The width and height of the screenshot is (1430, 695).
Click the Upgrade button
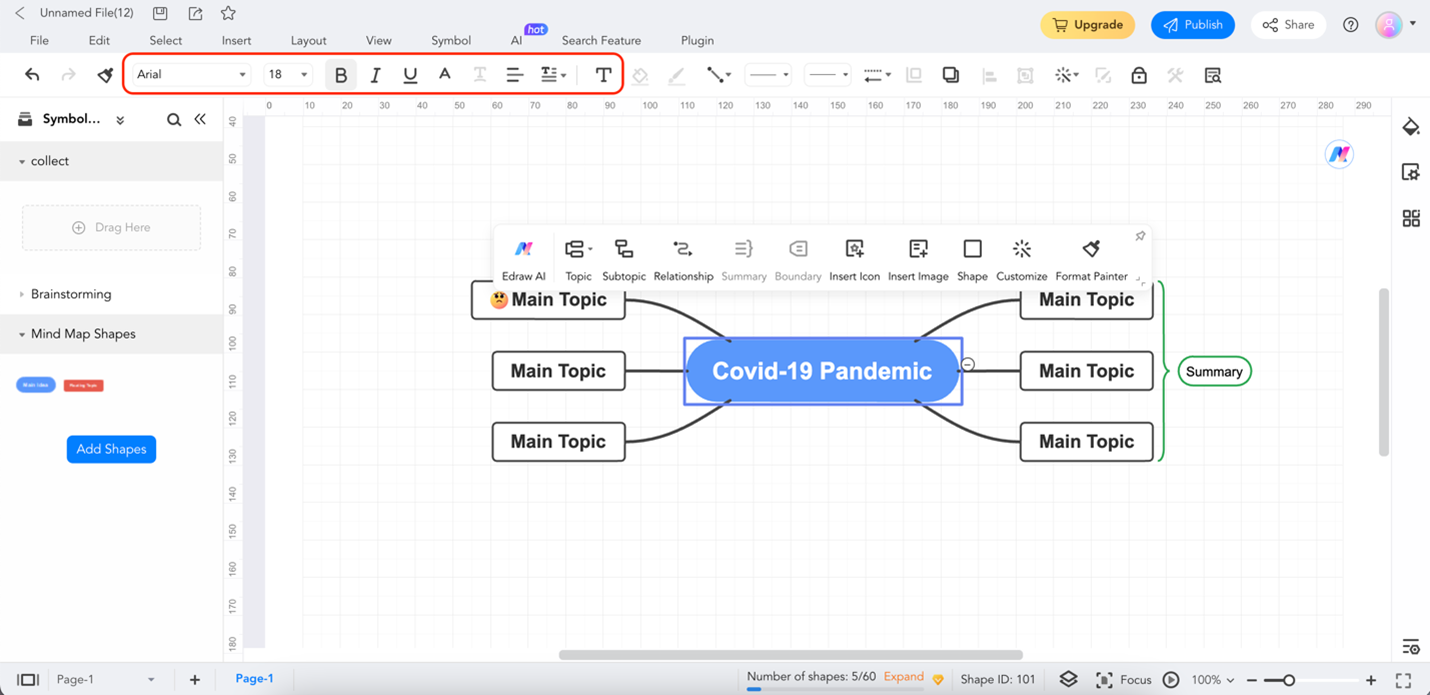(1087, 25)
